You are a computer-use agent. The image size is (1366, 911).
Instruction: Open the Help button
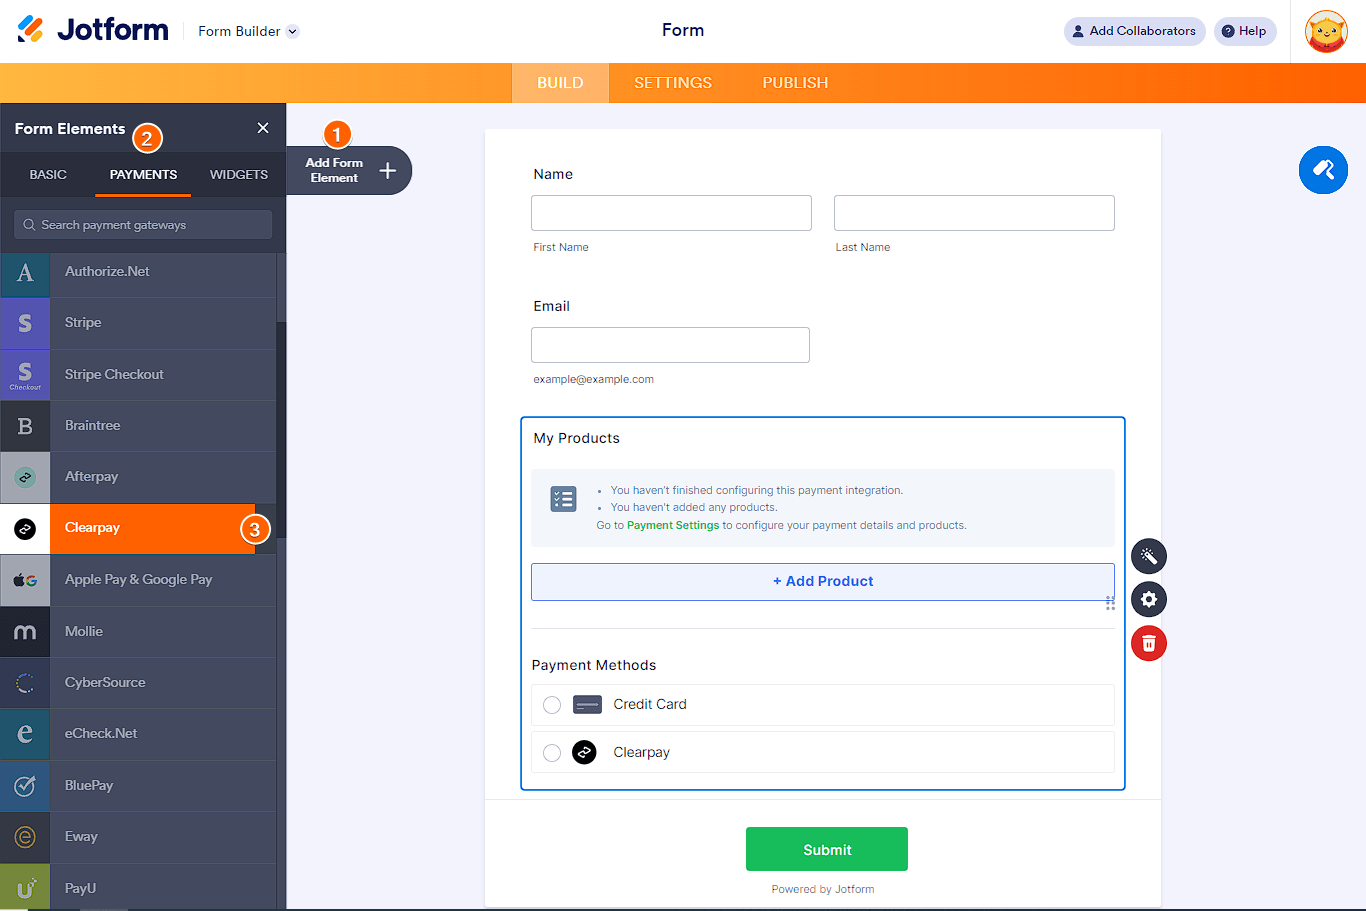[1245, 31]
